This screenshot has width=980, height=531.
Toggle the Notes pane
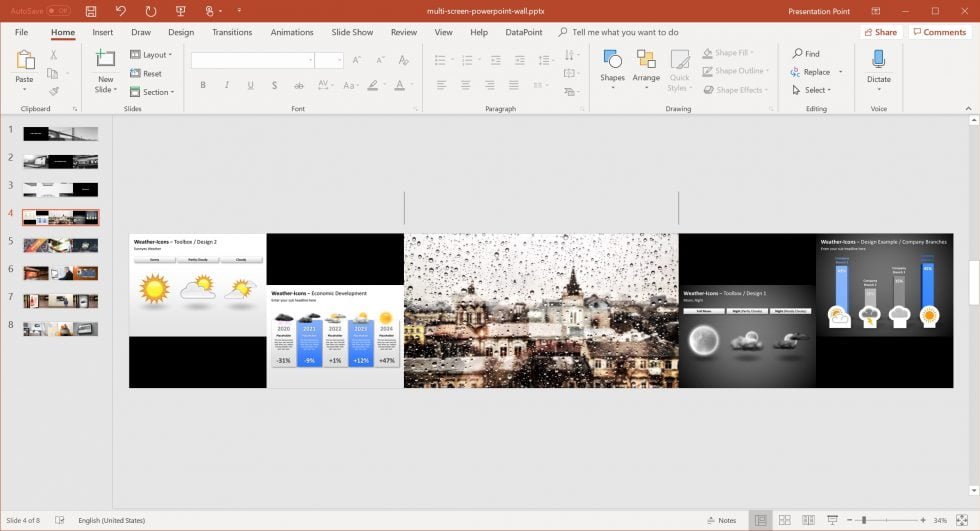tap(721, 520)
